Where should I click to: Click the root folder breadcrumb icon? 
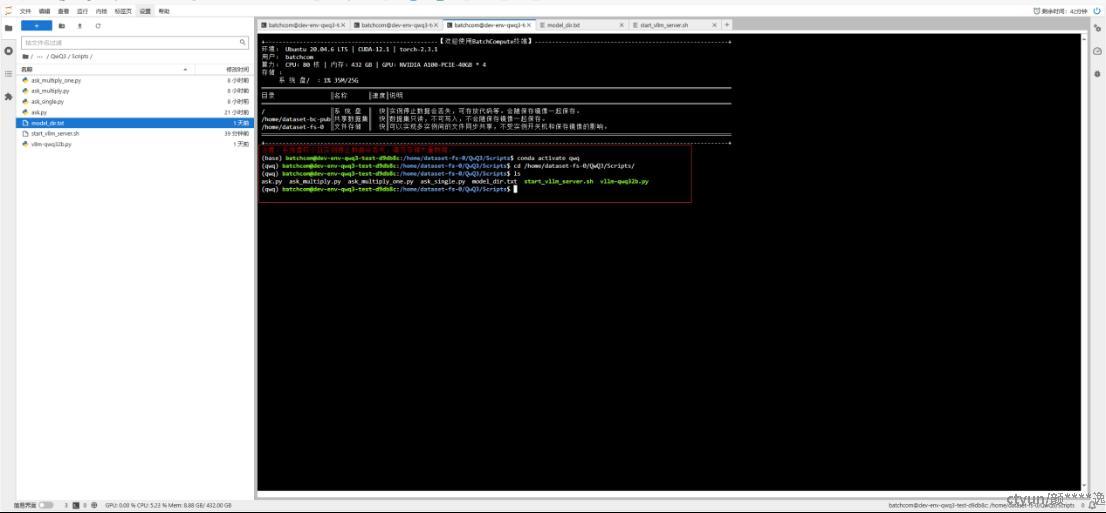click(26, 56)
